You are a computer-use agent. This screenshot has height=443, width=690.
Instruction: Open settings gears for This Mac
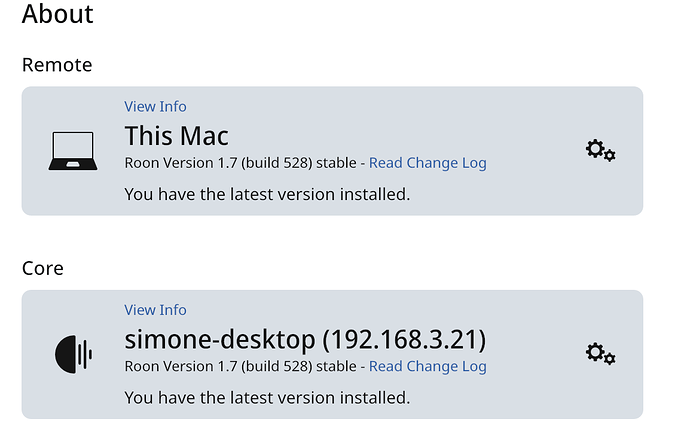click(600, 150)
